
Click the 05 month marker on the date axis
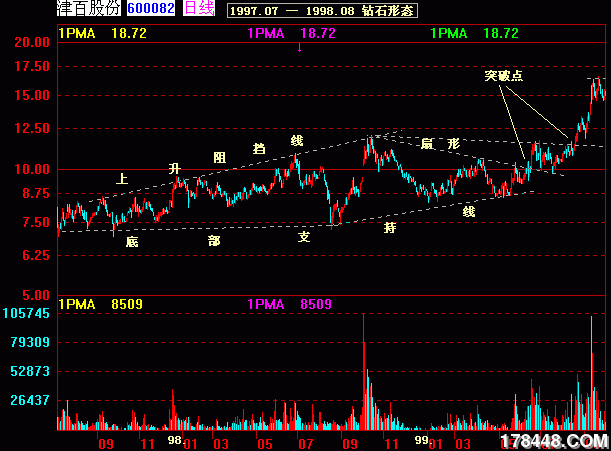pos(264,441)
